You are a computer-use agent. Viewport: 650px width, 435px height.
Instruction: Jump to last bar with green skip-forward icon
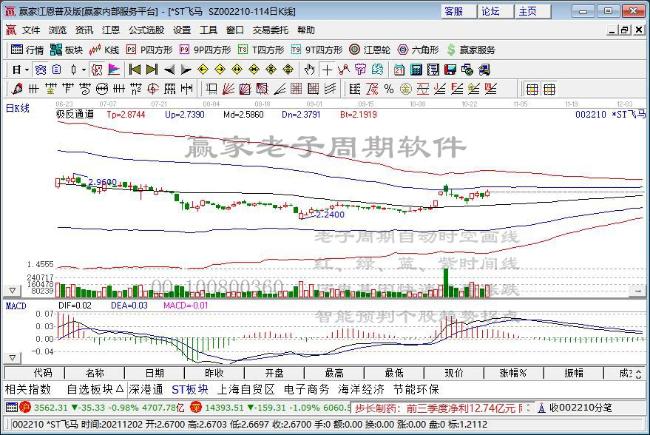152,70
